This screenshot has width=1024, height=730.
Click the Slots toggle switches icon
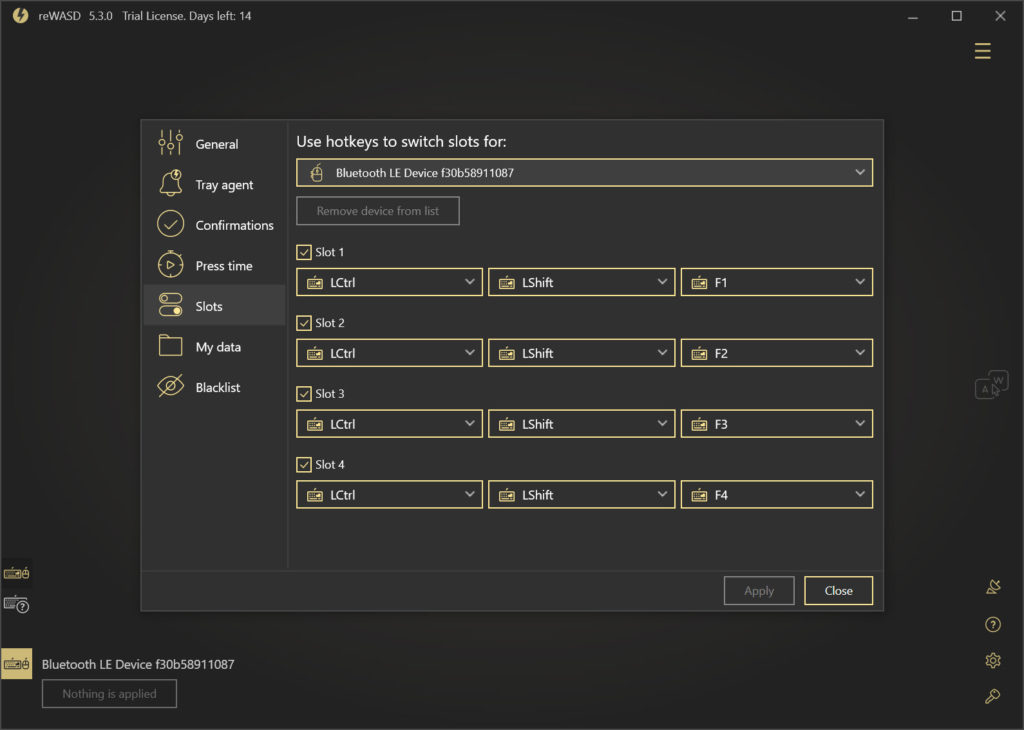tap(170, 305)
